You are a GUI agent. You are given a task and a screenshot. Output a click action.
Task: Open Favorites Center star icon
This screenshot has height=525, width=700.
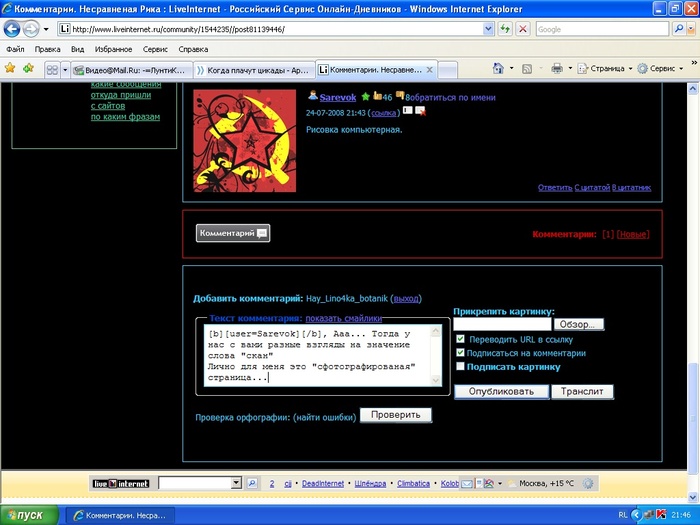click(x=10, y=68)
